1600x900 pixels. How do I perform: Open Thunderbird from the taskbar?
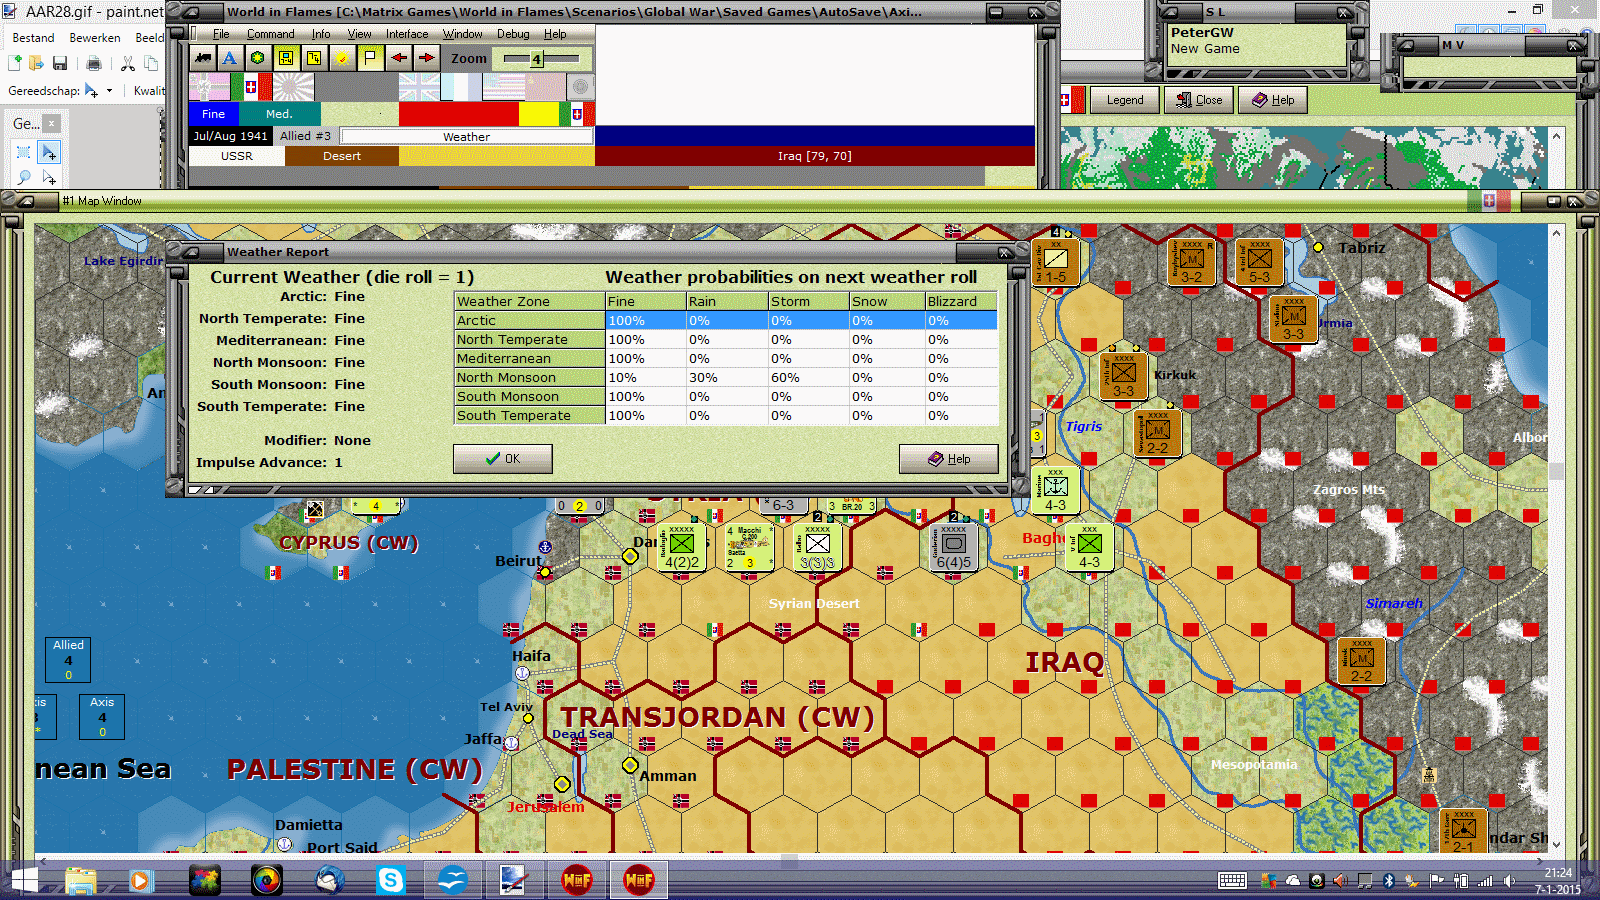329,881
